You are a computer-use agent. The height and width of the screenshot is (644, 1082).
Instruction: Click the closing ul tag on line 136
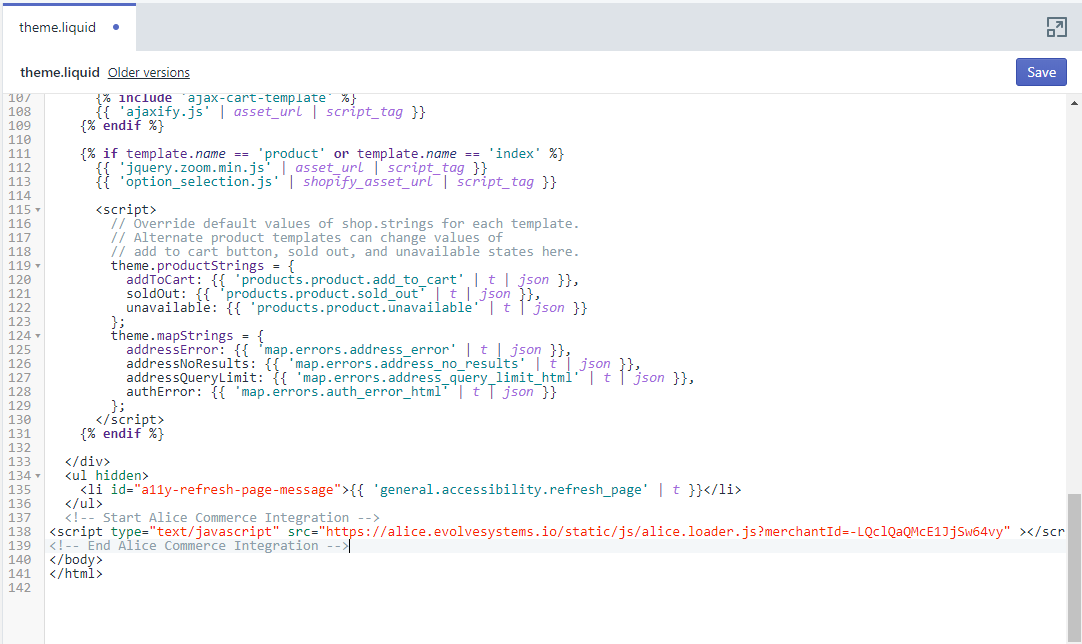point(83,504)
